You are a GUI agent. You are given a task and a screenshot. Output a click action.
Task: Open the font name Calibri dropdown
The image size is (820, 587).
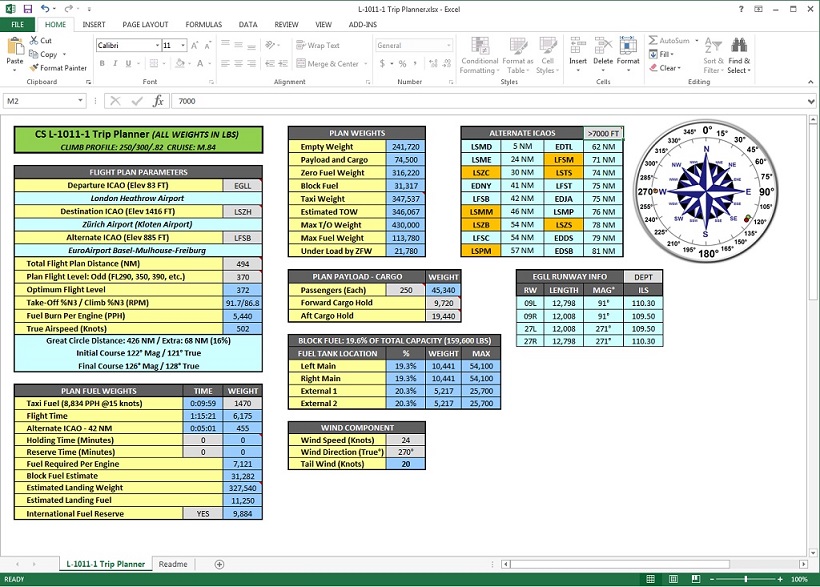point(157,46)
